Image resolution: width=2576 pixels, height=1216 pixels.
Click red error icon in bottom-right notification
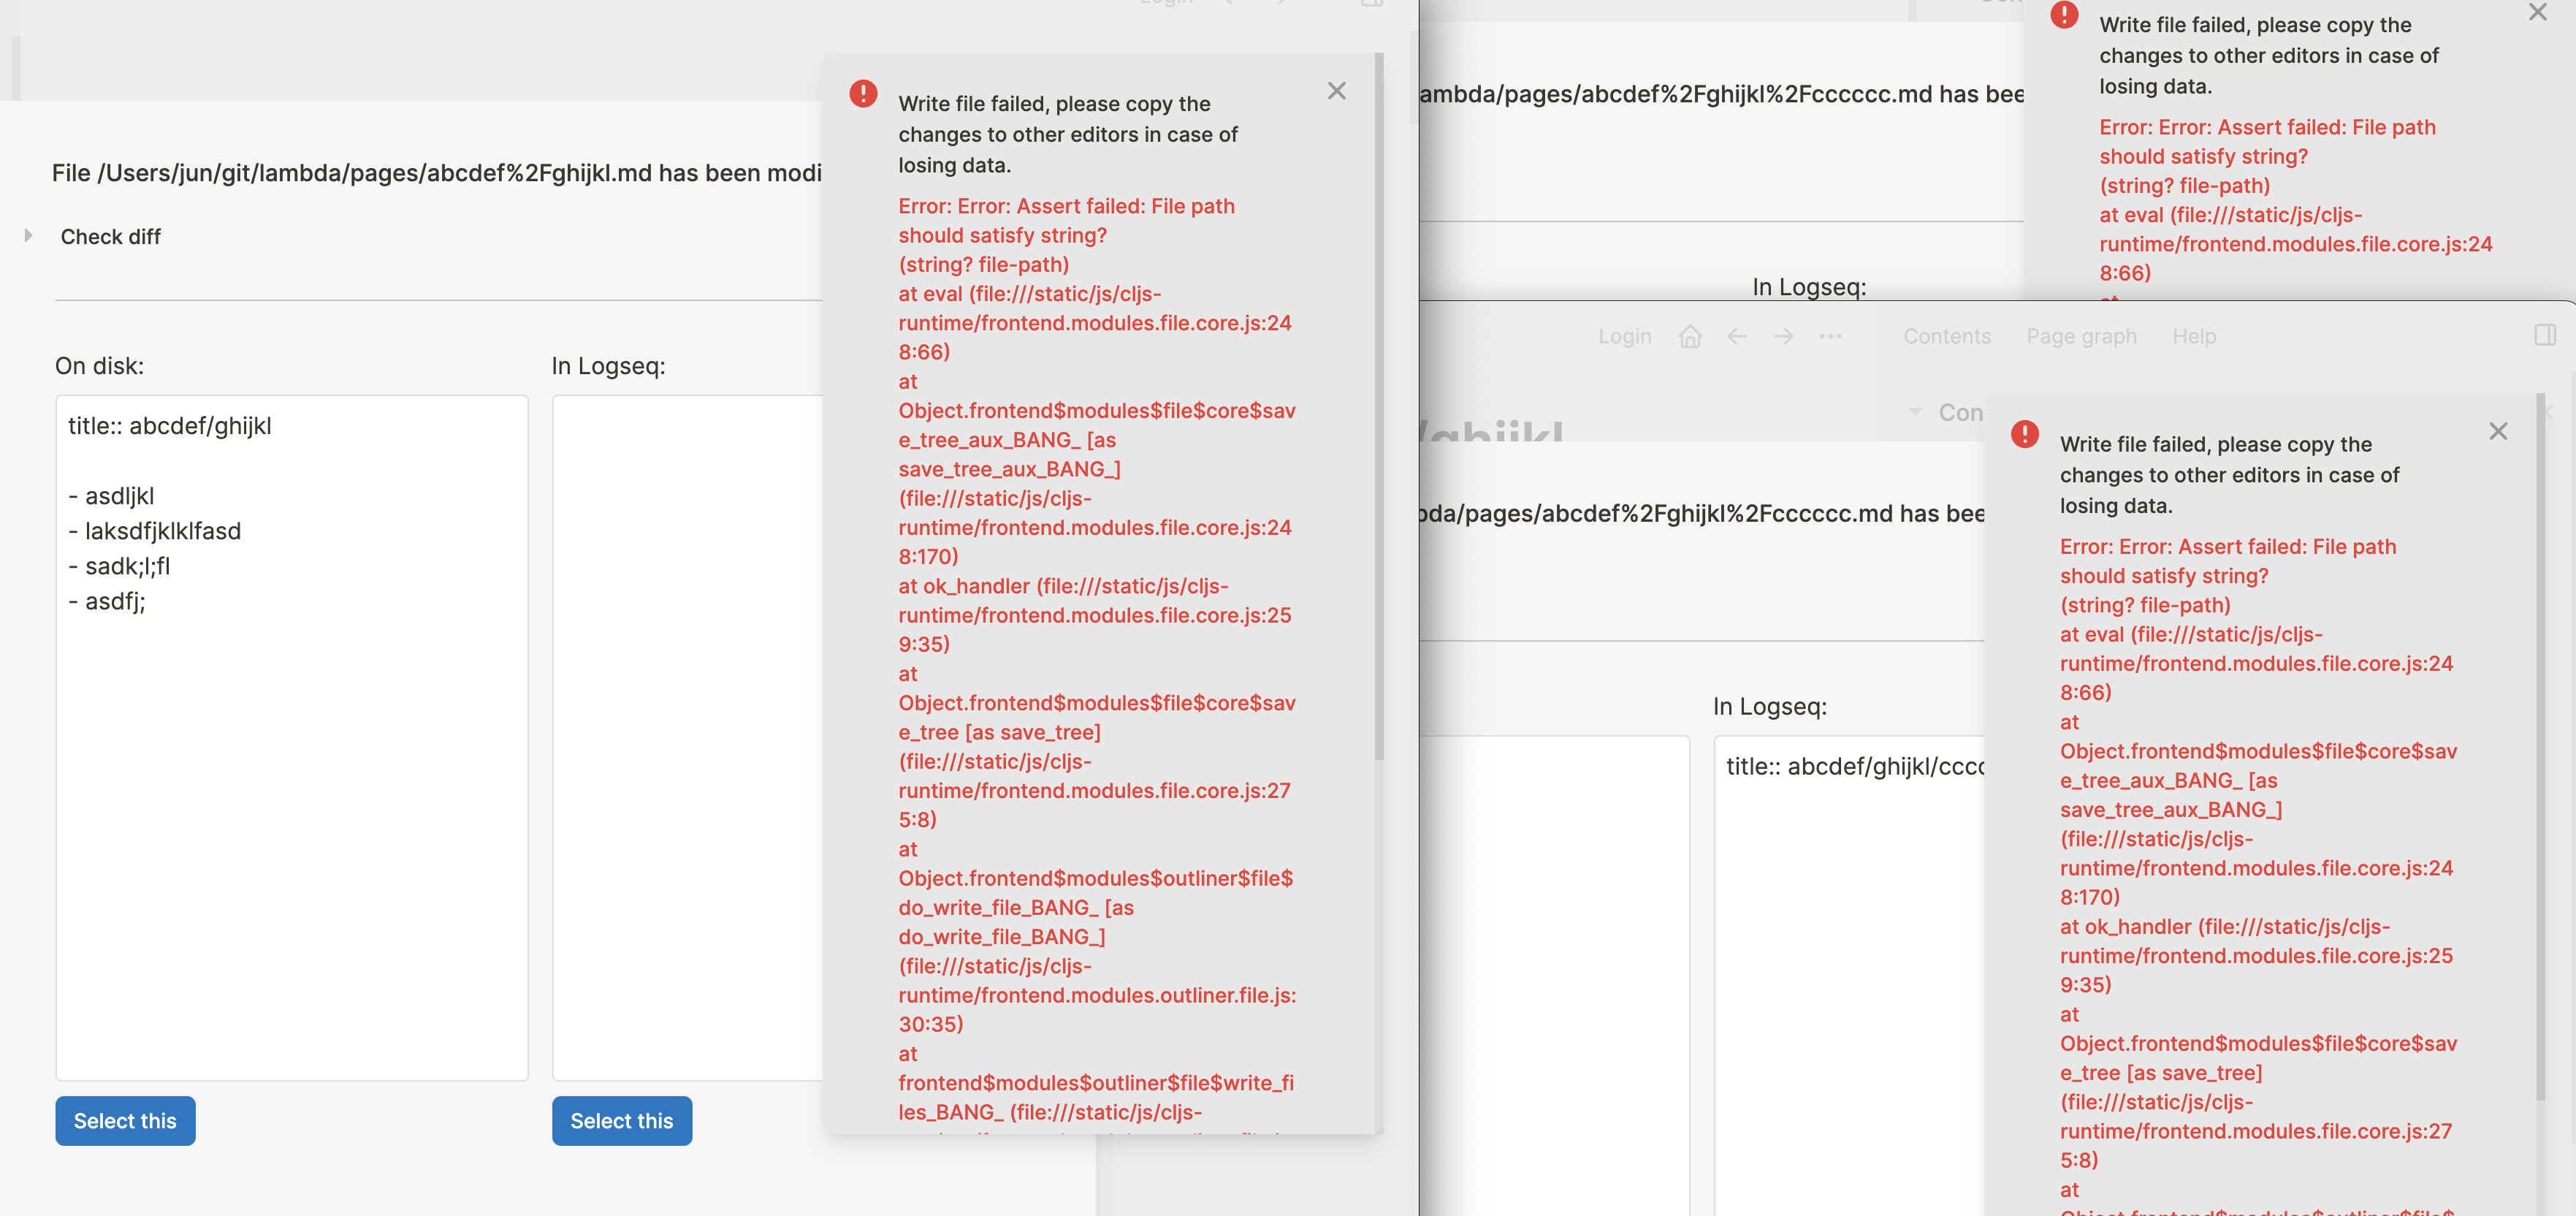coord(2025,434)
